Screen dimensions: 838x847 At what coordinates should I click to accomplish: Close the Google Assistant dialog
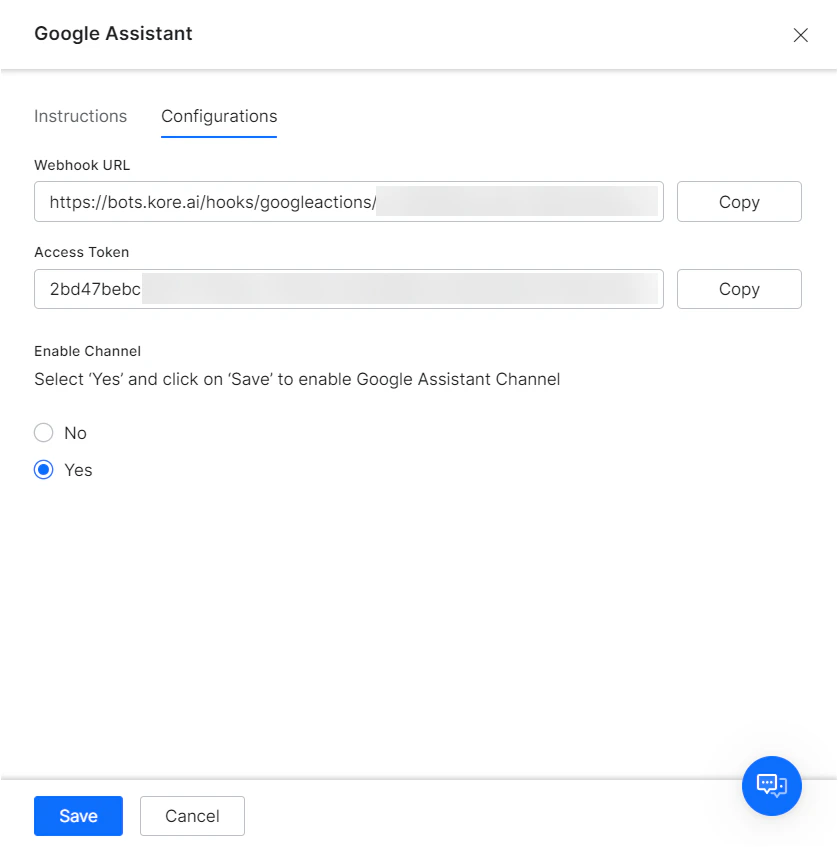[x=800, y=35]
